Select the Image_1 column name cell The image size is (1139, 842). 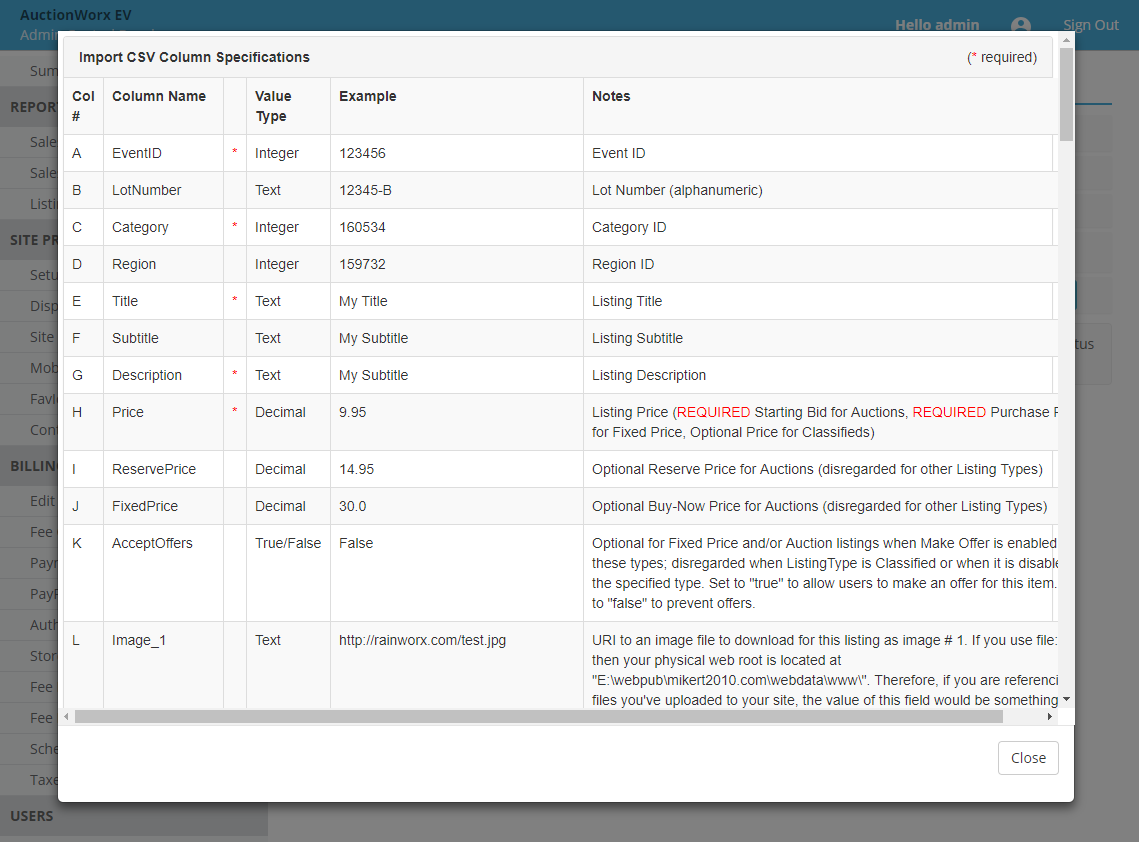163,665
